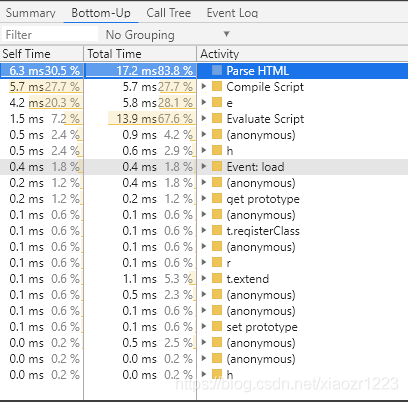Sort by the Self Time column header

42,54
